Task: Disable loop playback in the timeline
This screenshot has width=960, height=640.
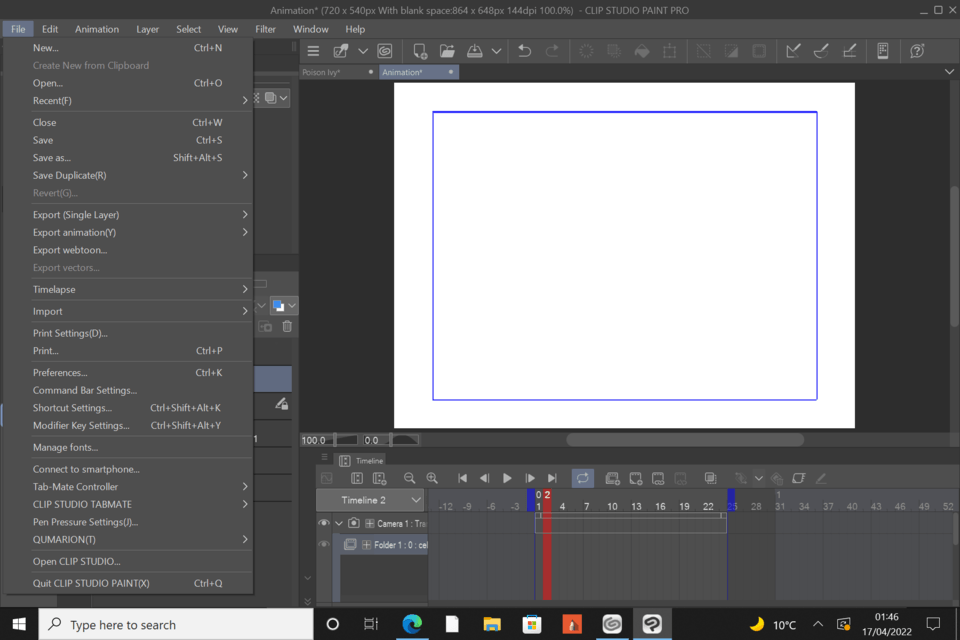Action: pyautogui.click(x=583, y=478)
